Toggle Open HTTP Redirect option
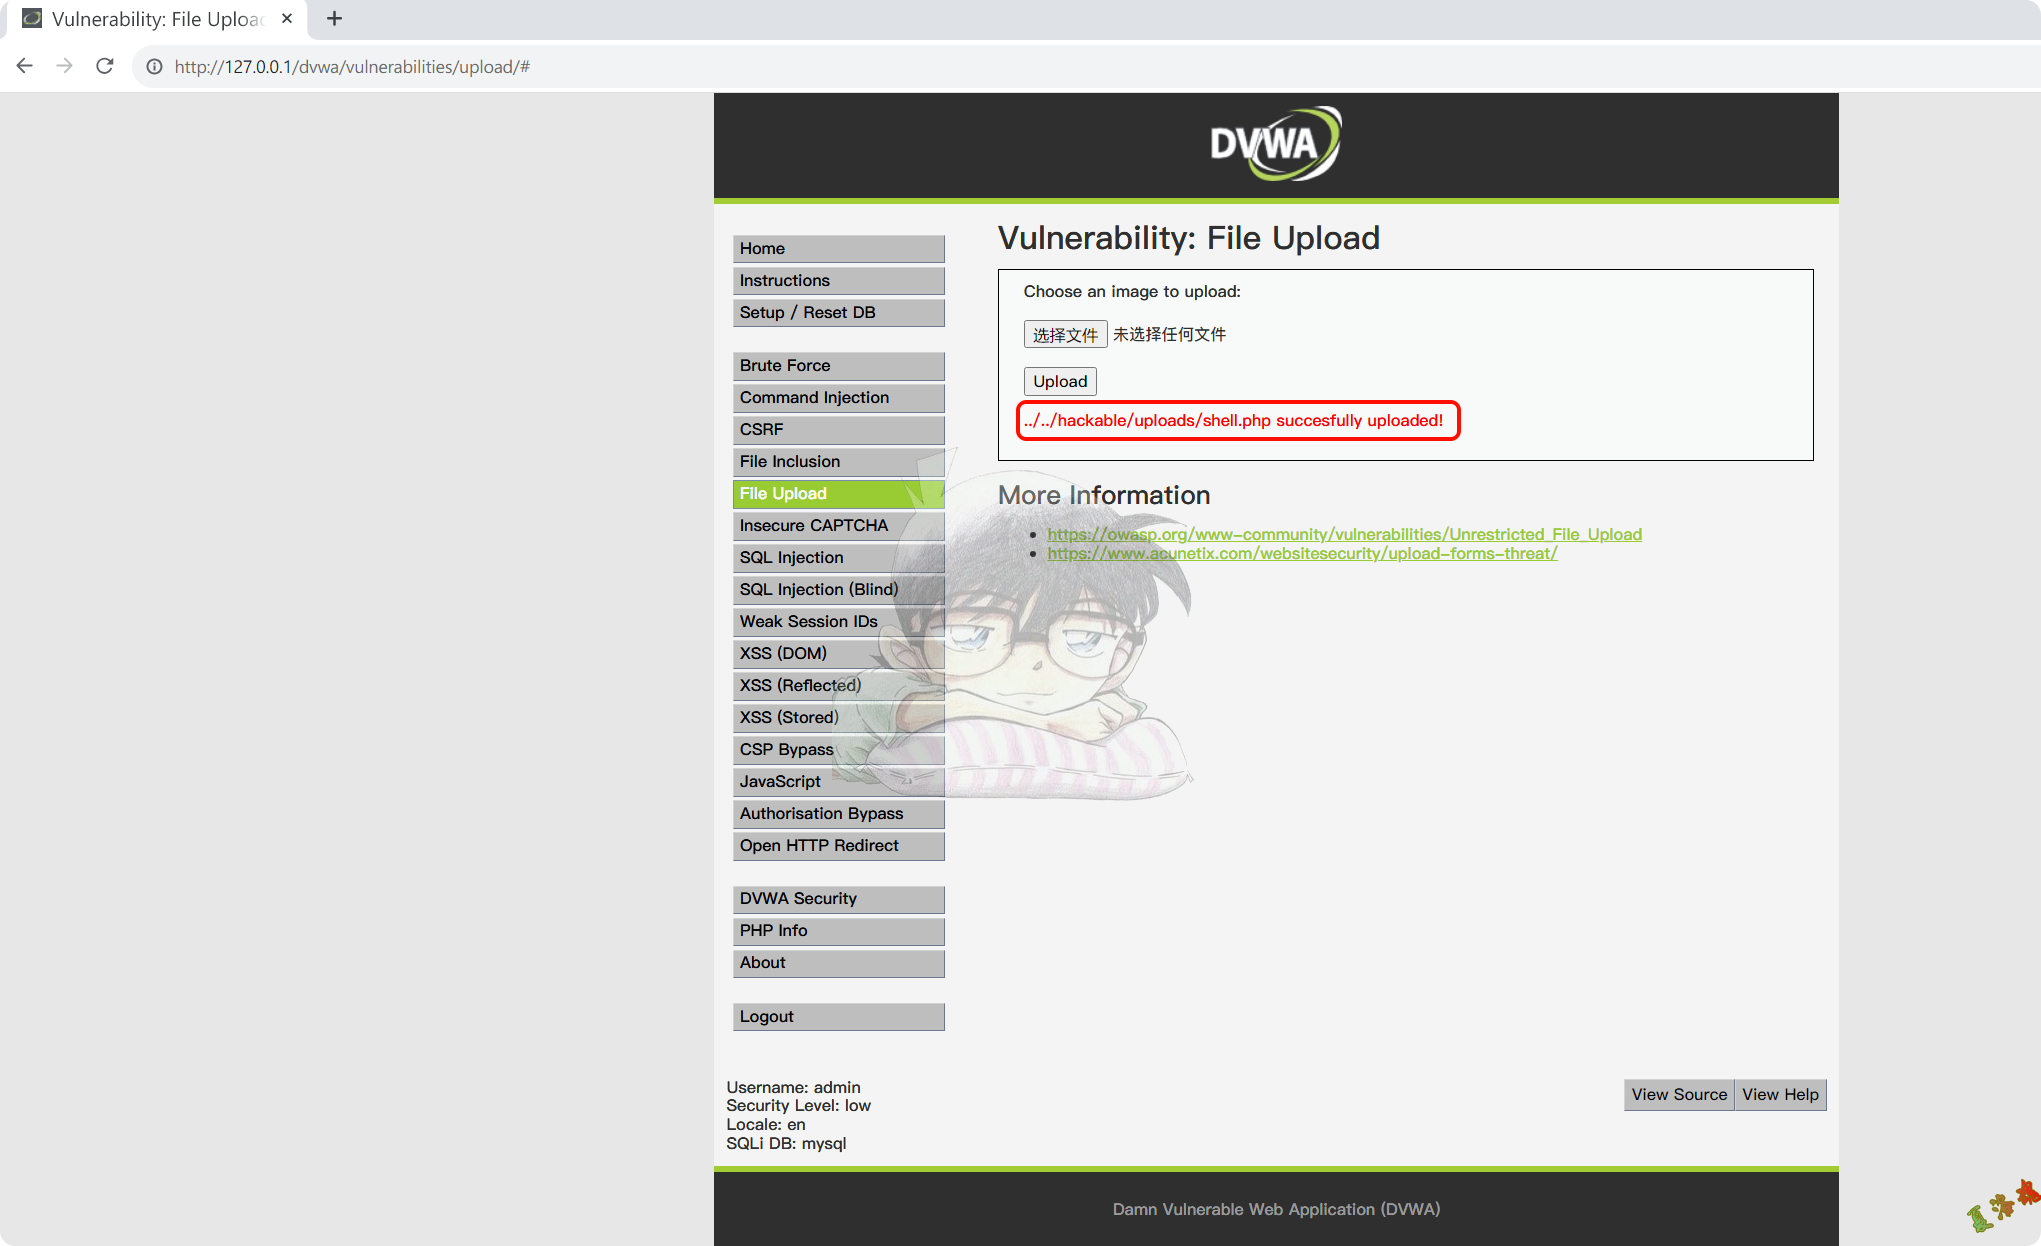This screenshot has width=2041, height=1246. pos(821,845)
